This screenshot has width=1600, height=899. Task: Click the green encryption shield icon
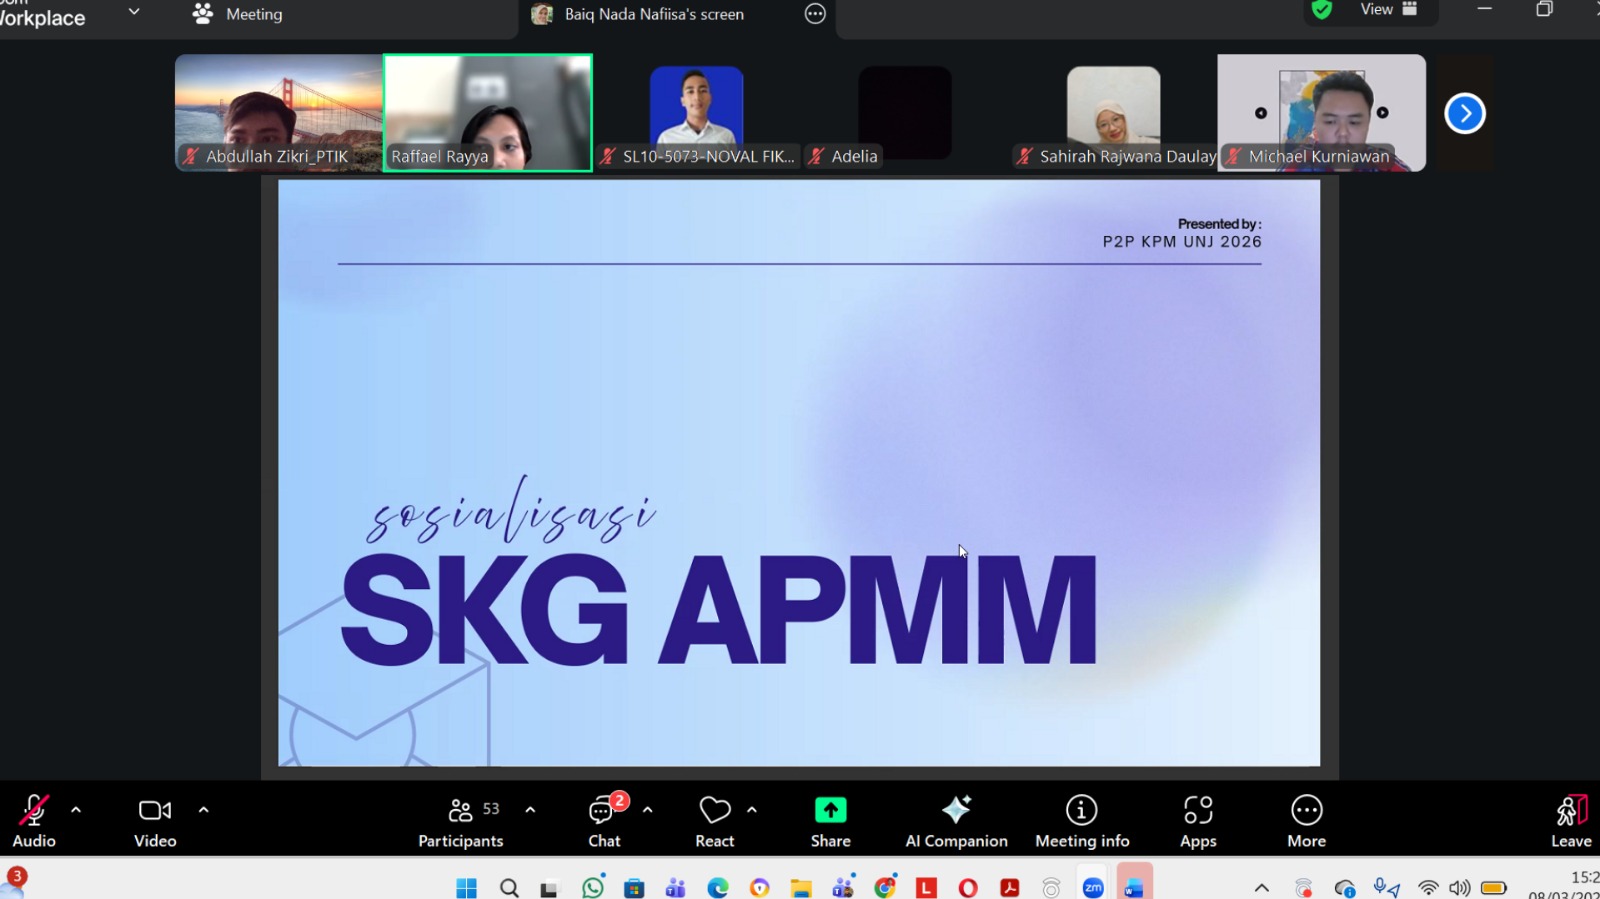(1322, 10)
